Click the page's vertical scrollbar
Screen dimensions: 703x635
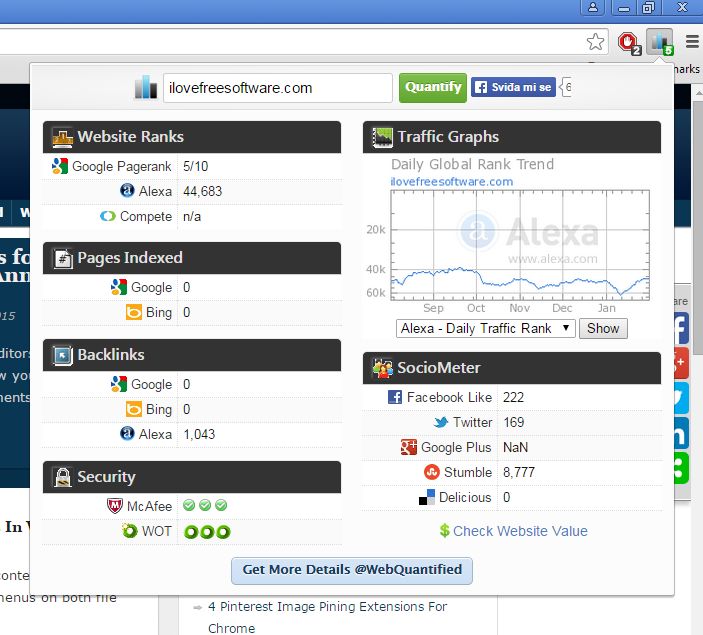(698, 227)
